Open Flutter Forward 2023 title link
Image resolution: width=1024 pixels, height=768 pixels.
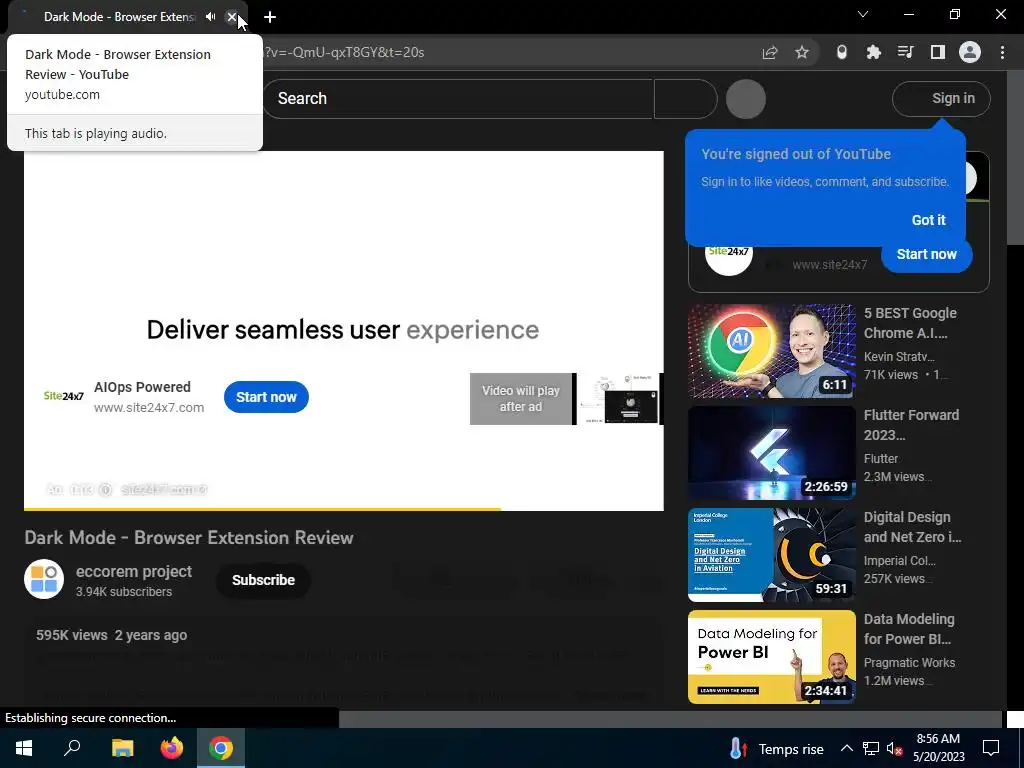point(911,424)
